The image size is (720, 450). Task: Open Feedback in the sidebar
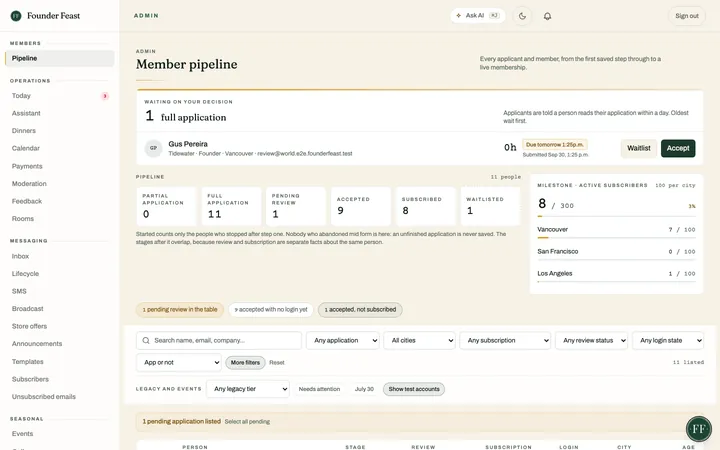tap(59, 201)
